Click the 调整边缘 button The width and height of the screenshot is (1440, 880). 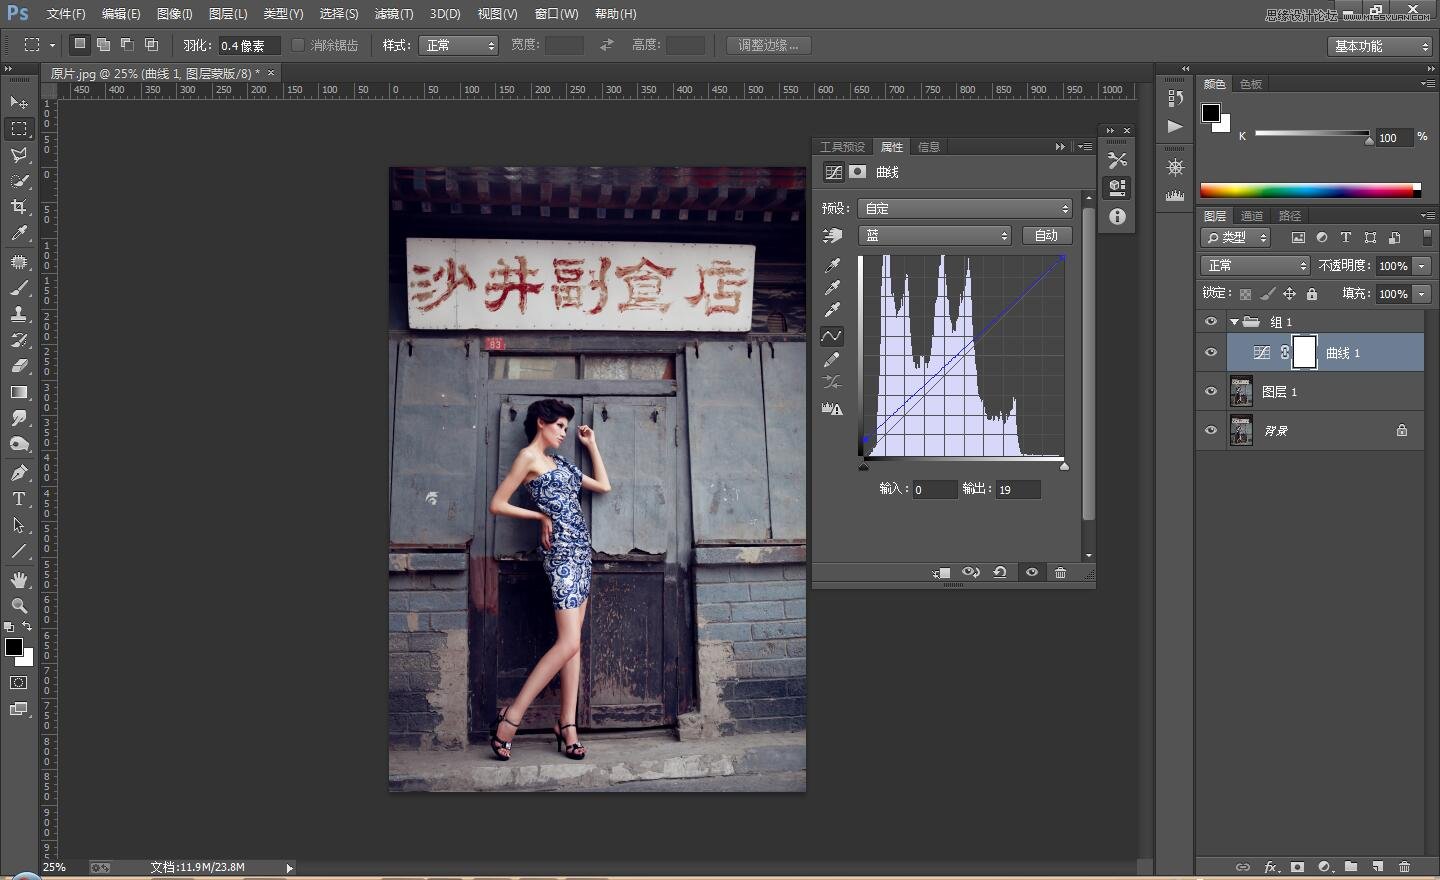(x=768, y=45)
